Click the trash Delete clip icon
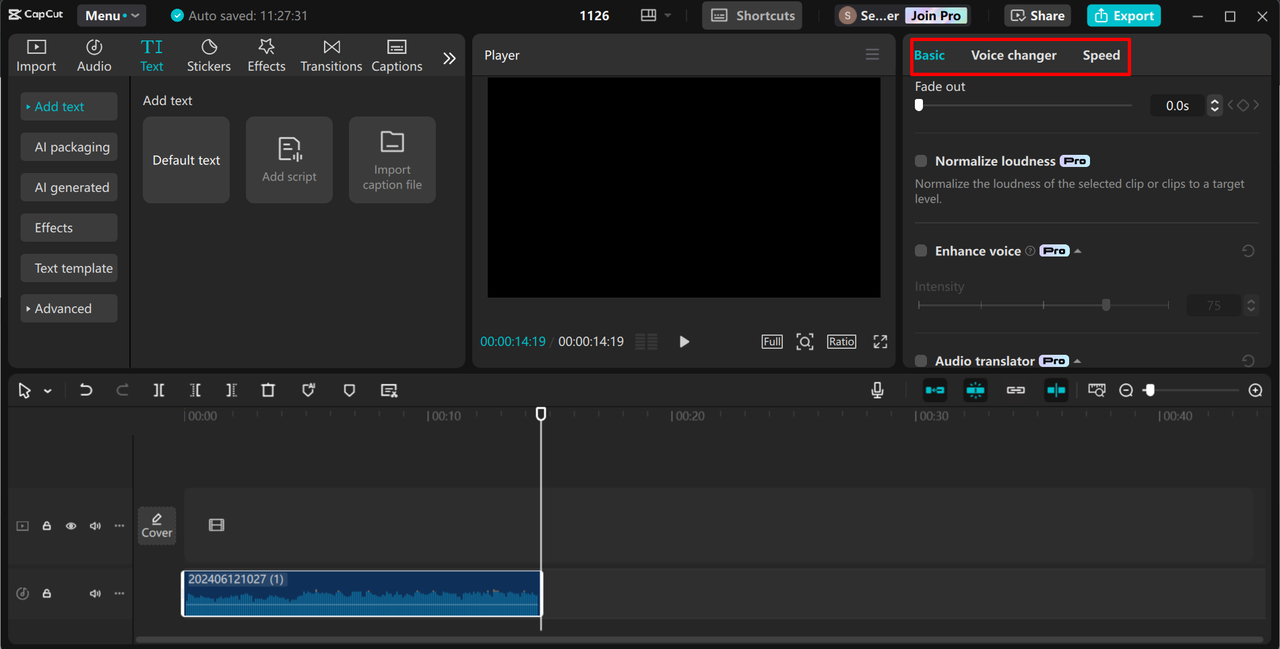The width and height of the screenshot is (1280, 649). pos(268,390)
